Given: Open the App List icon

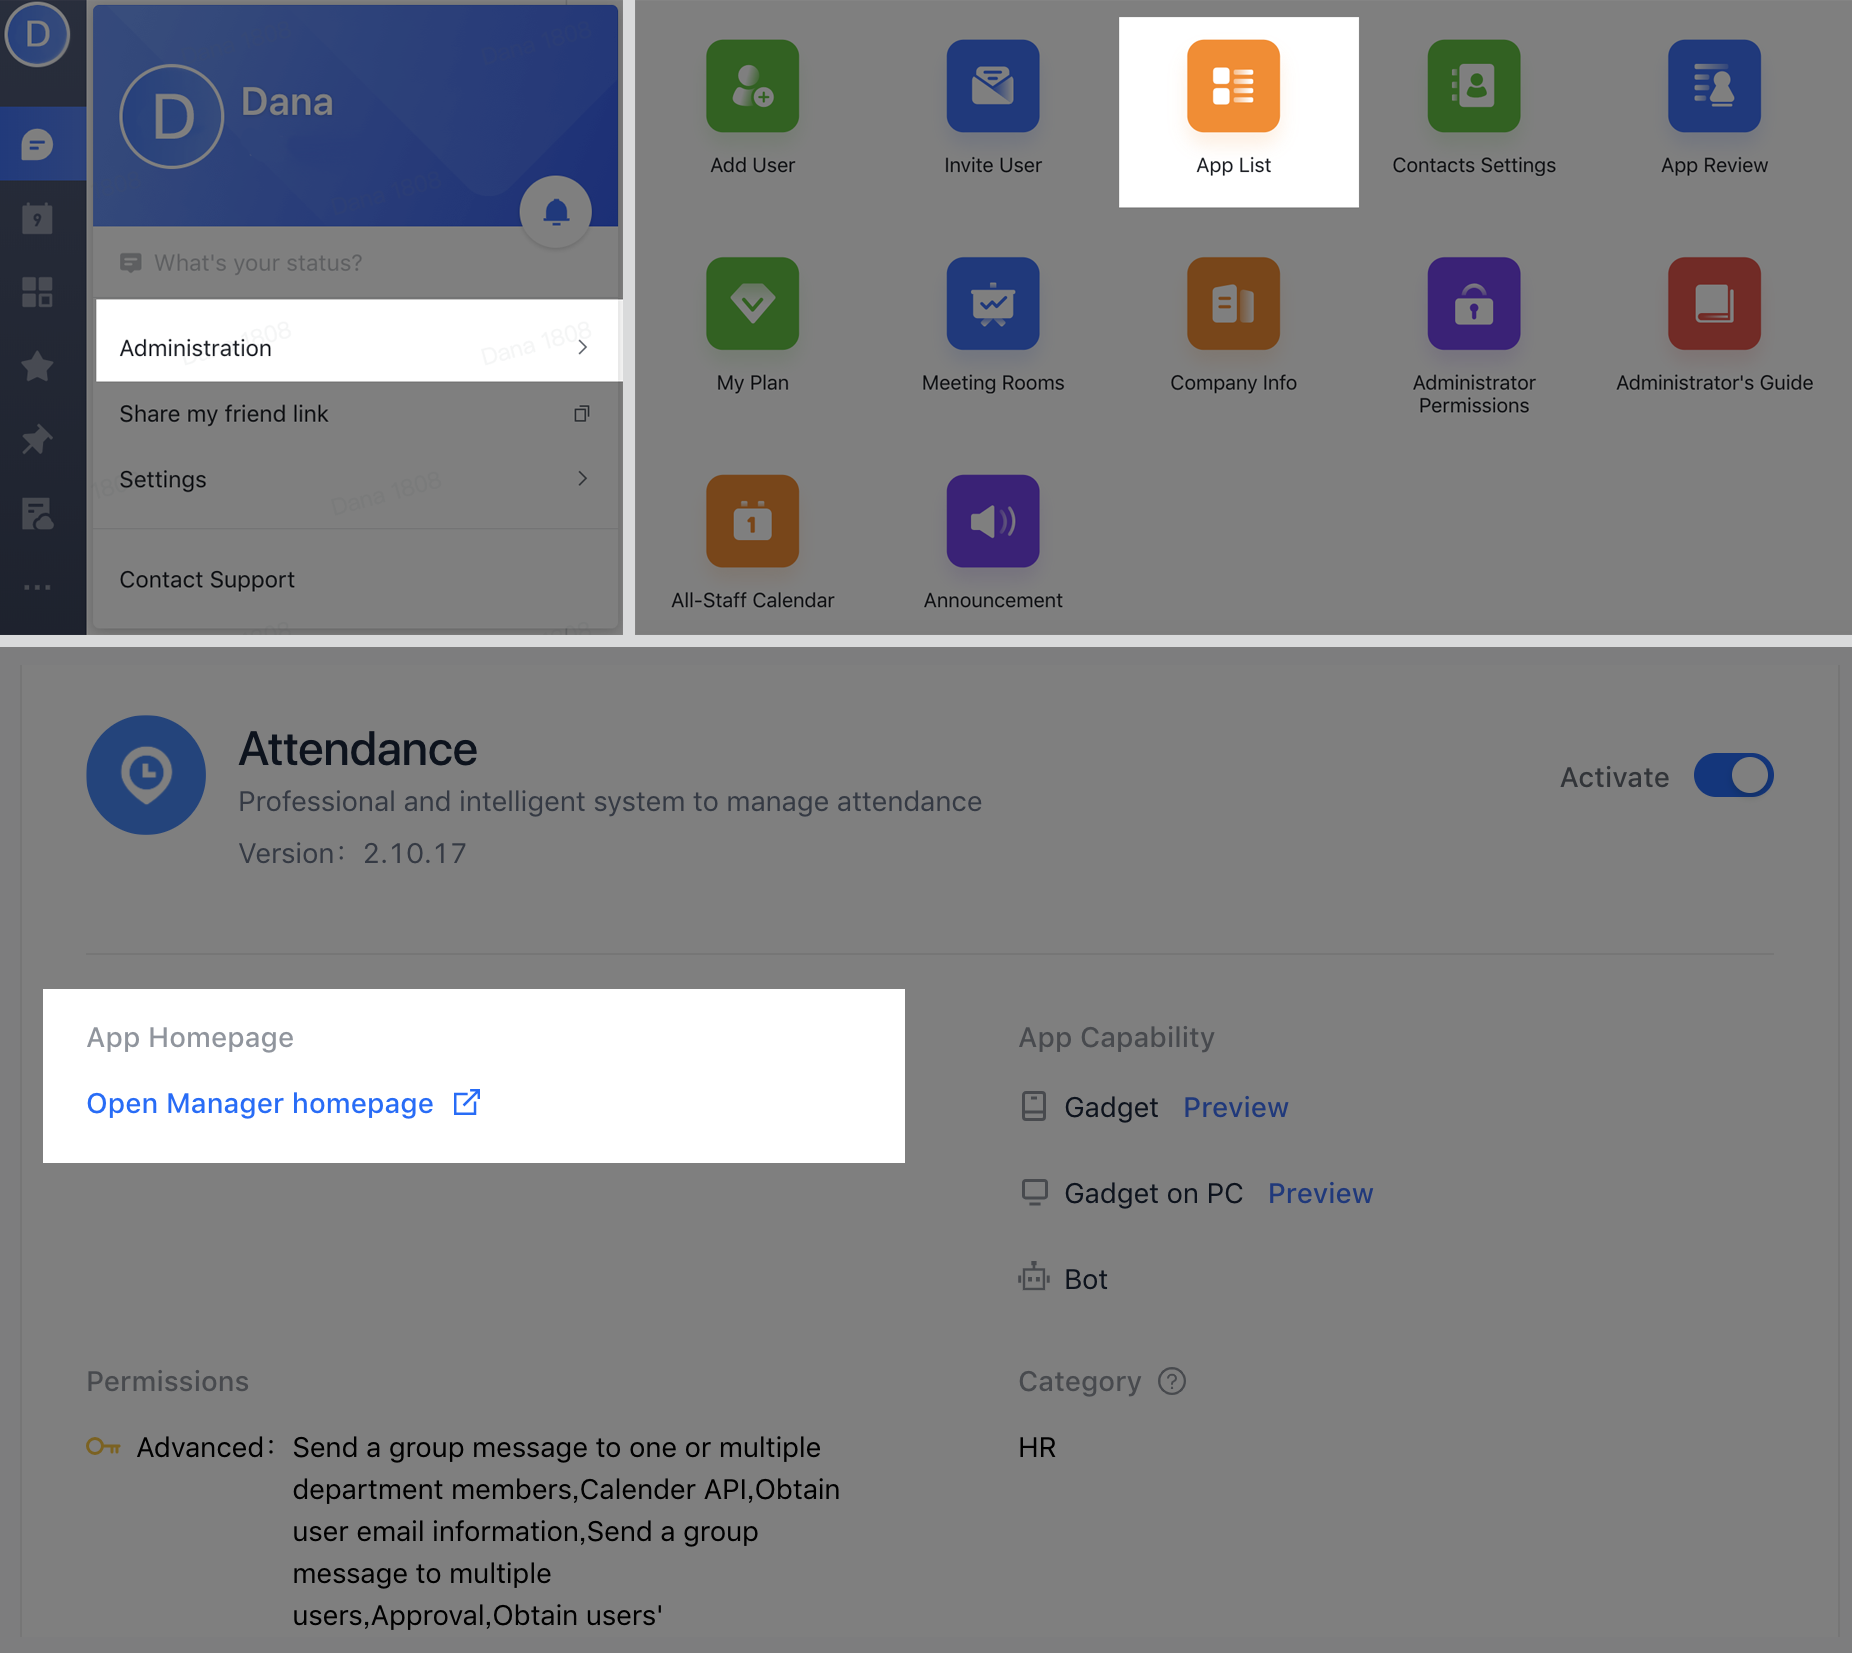Looking at the screenshot, I should 1232,87.
